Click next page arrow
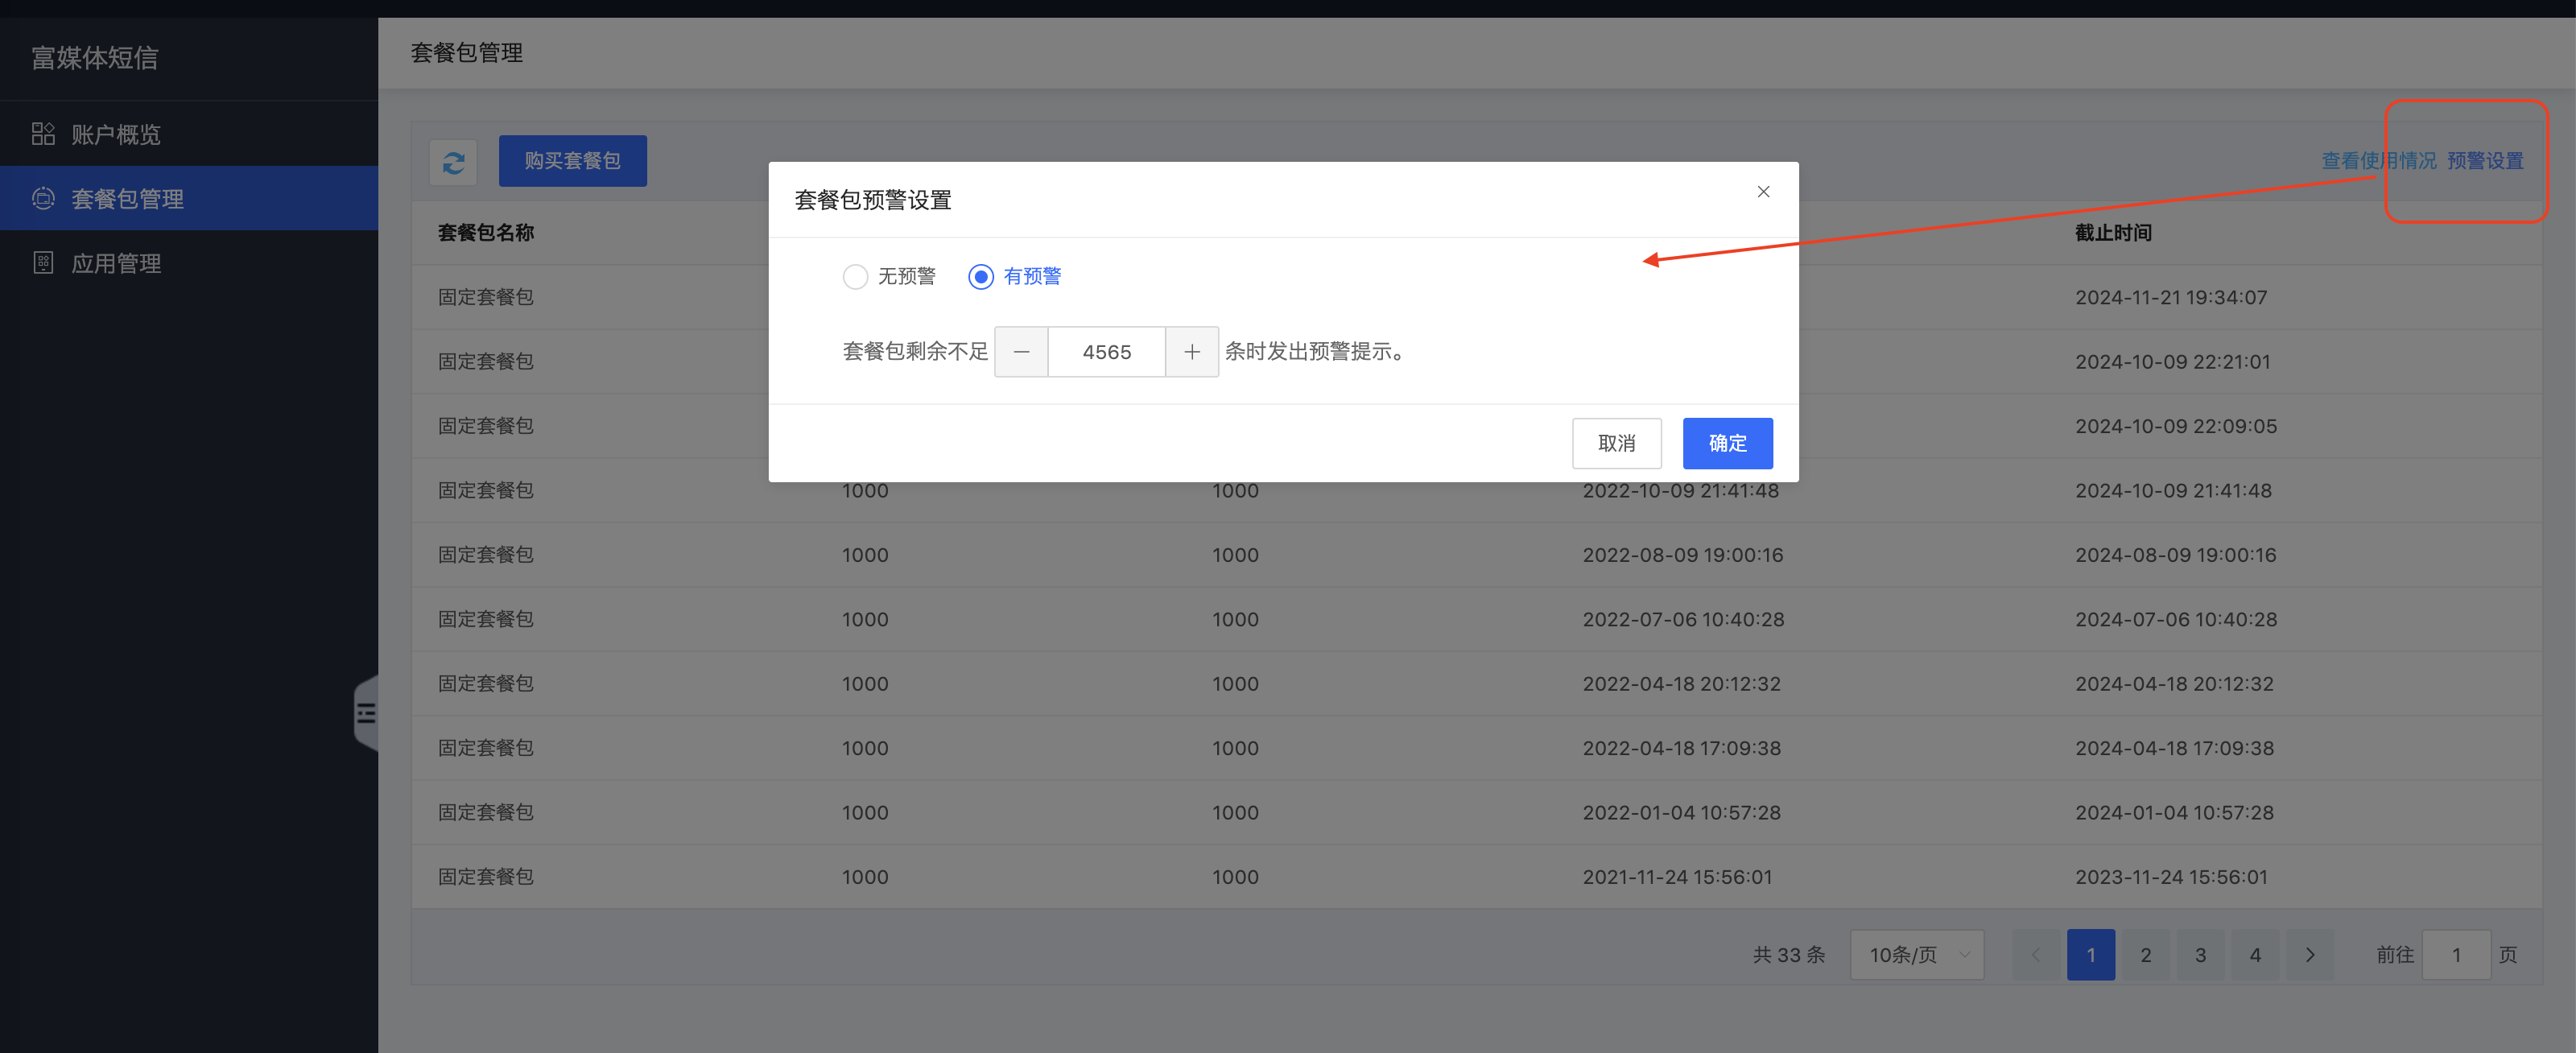The image size is (2576, 1053). 2310,955
